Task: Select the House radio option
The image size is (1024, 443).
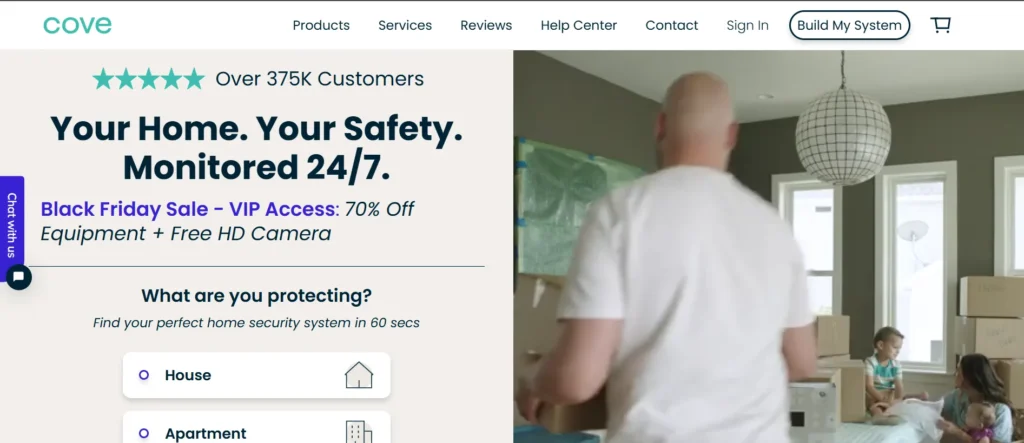Action: click(144, 375)
